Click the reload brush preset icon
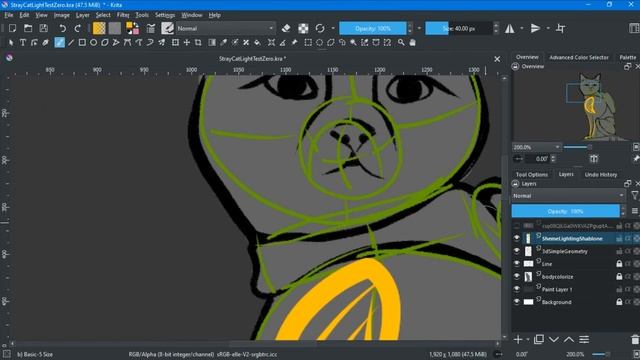Screen dimensions: 640x360 [320, 28]
